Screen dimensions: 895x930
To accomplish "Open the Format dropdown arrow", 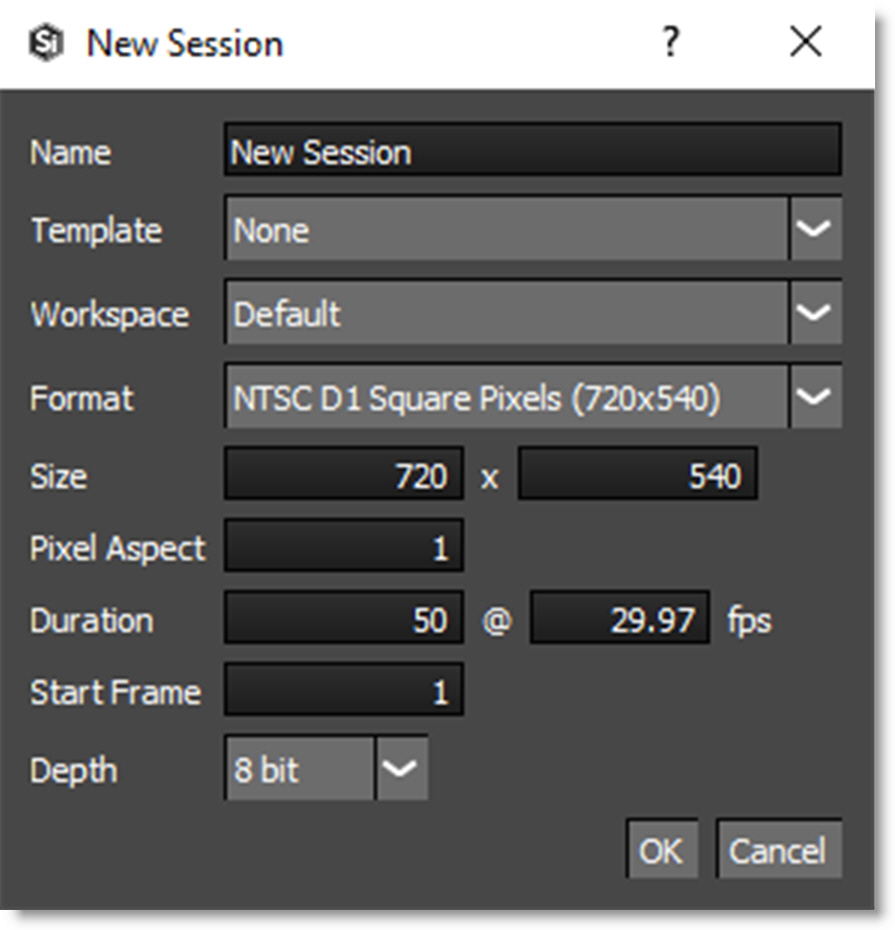I will pos(816,398).
